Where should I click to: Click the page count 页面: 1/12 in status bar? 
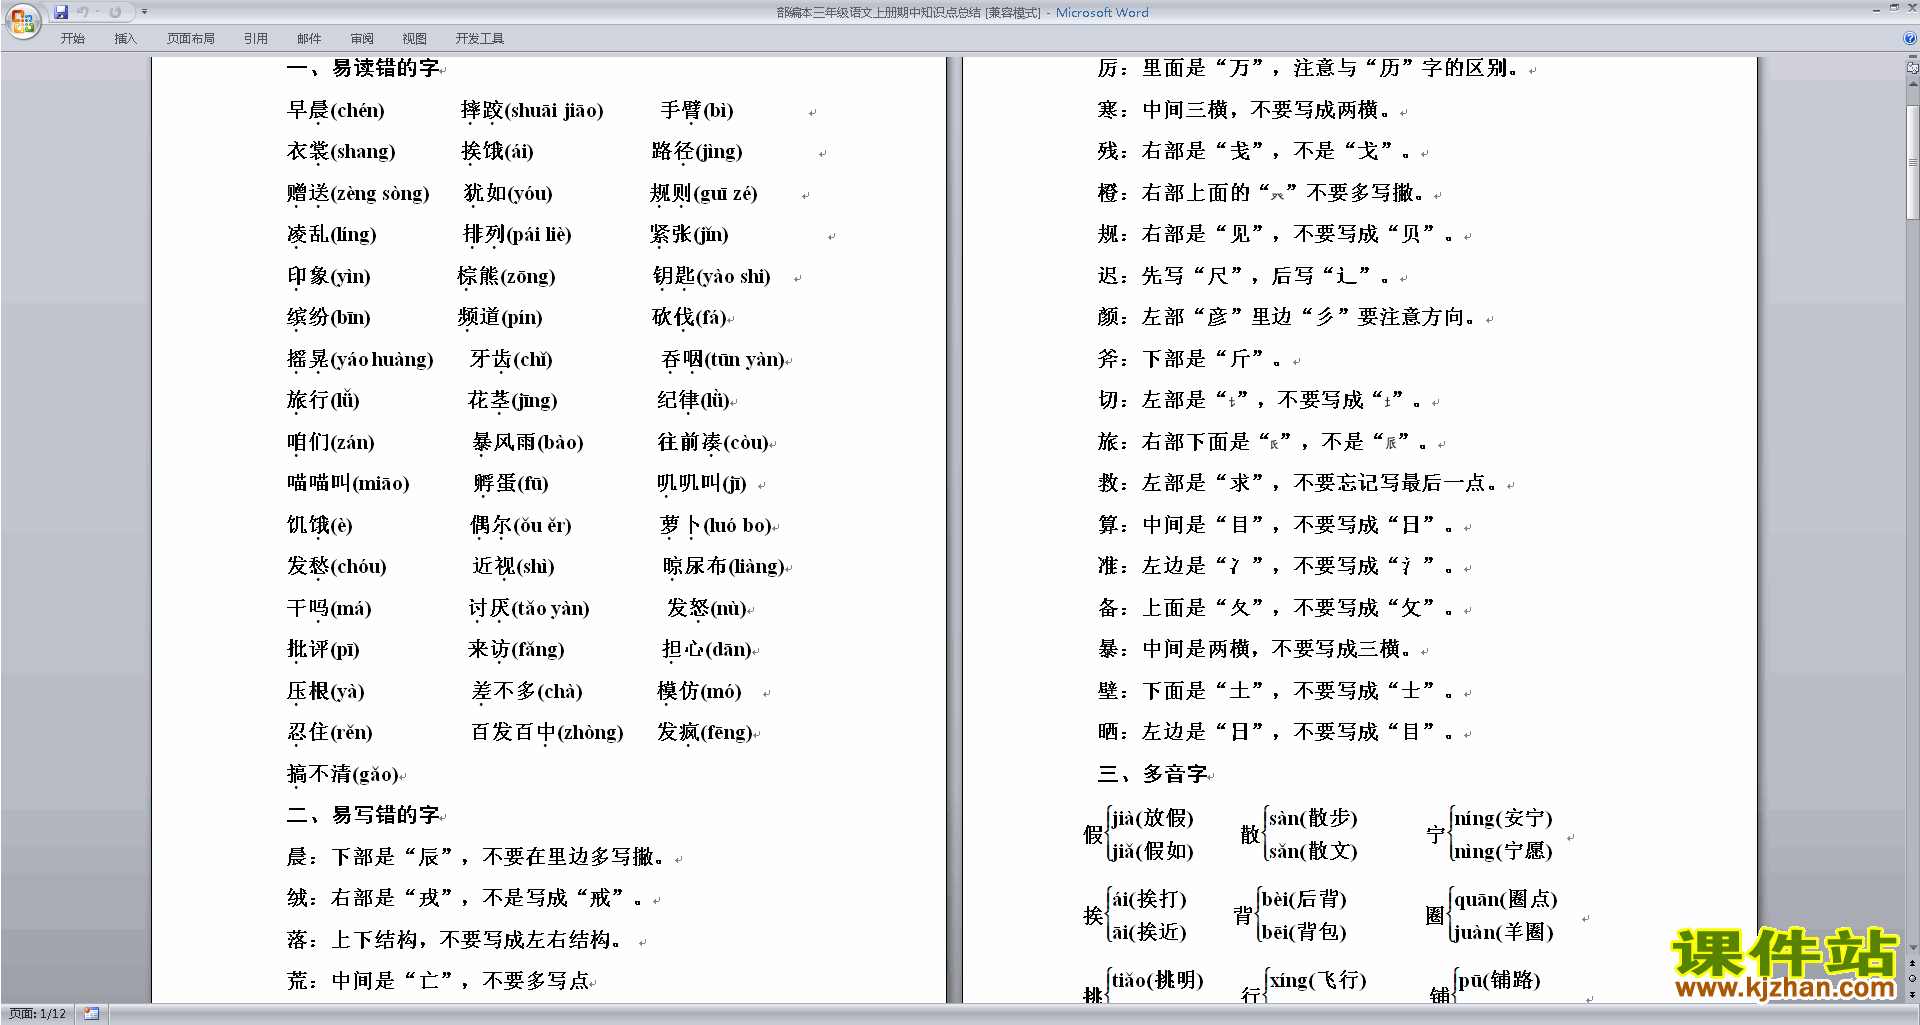[38, 1014]
